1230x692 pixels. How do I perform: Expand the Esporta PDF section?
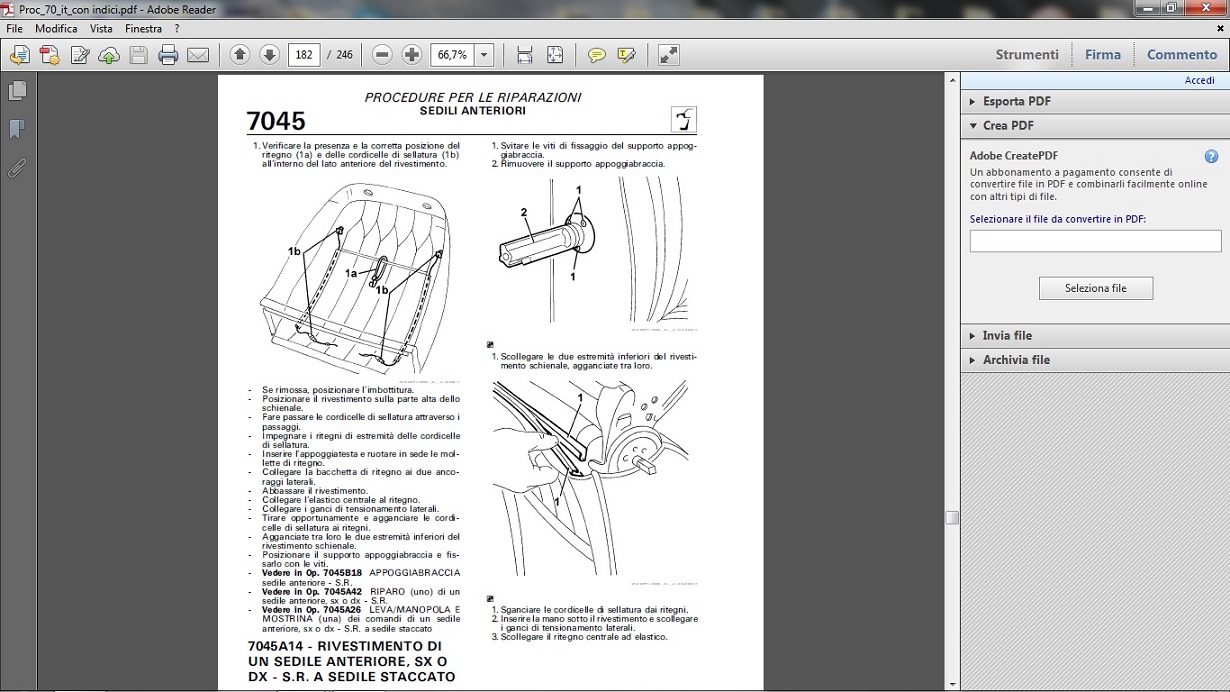1016,101
